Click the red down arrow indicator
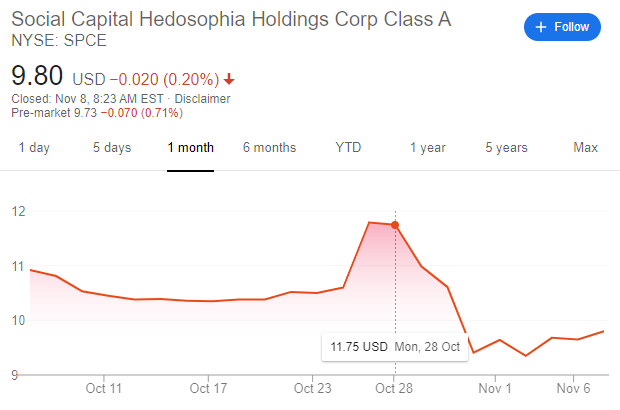Screen dimensions: 620x410 click(229, 80)
